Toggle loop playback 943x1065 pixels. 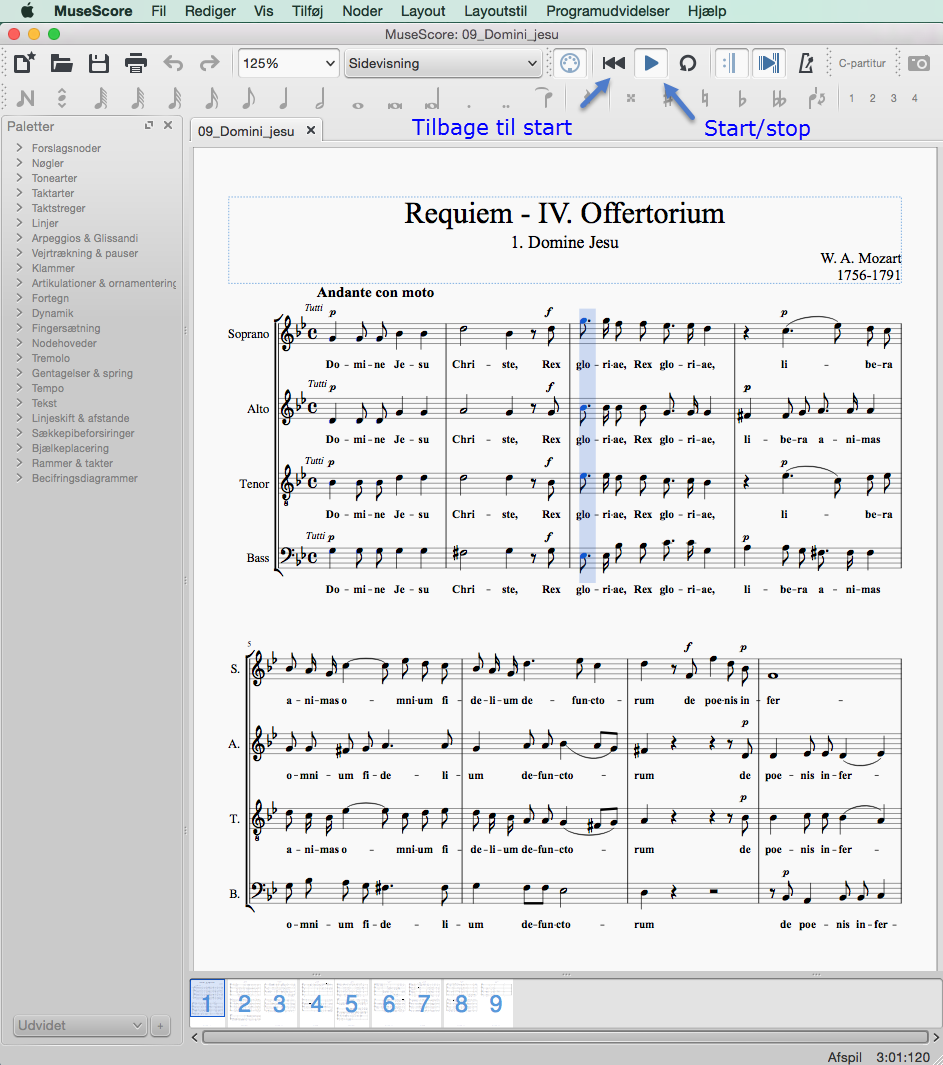tap(688, 63)
